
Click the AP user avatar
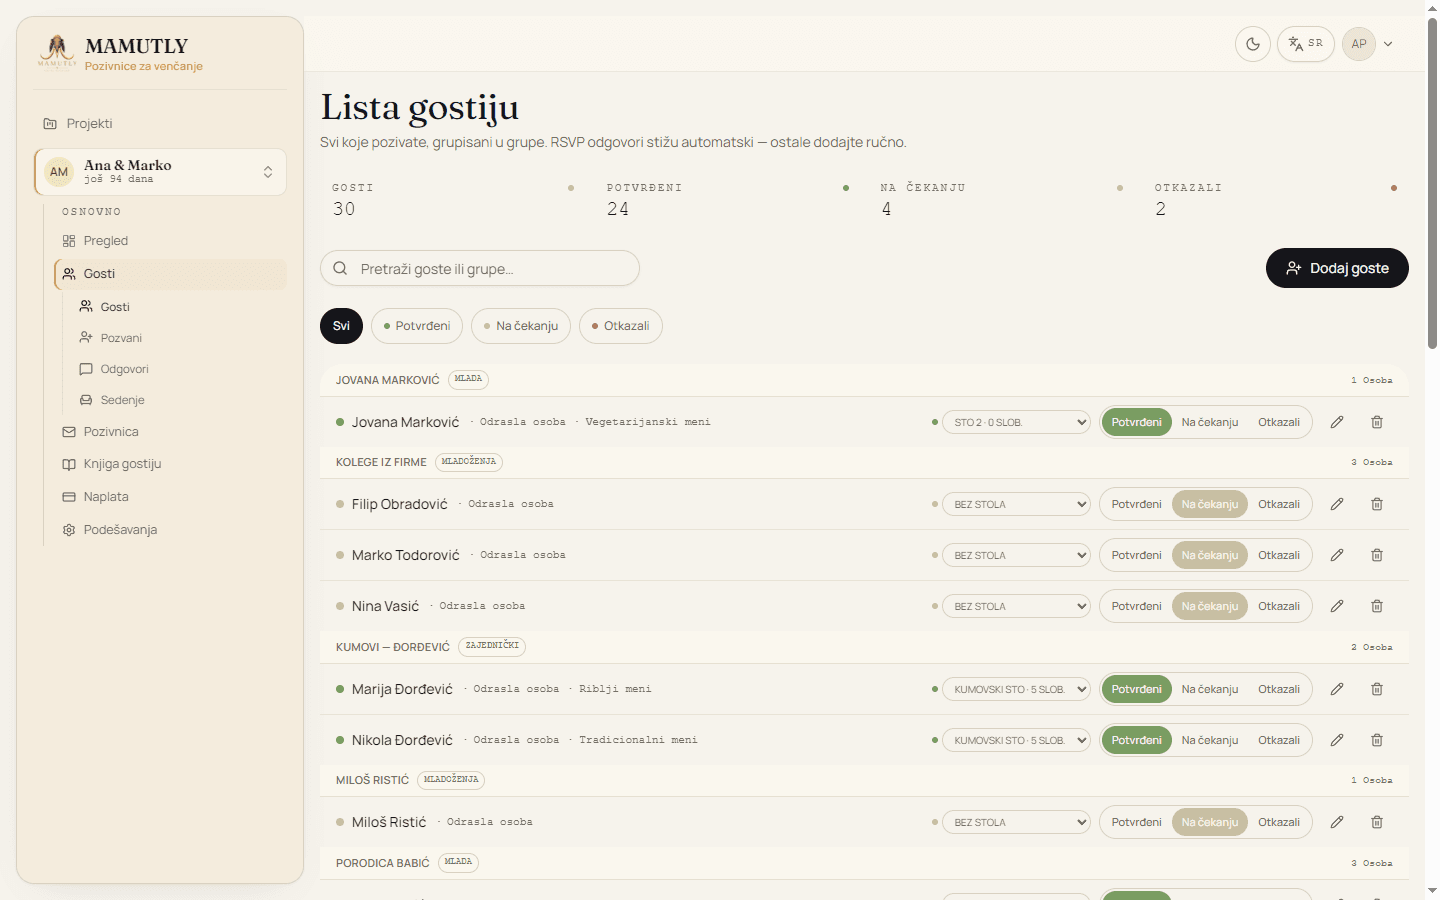(x=1359, y=44)
